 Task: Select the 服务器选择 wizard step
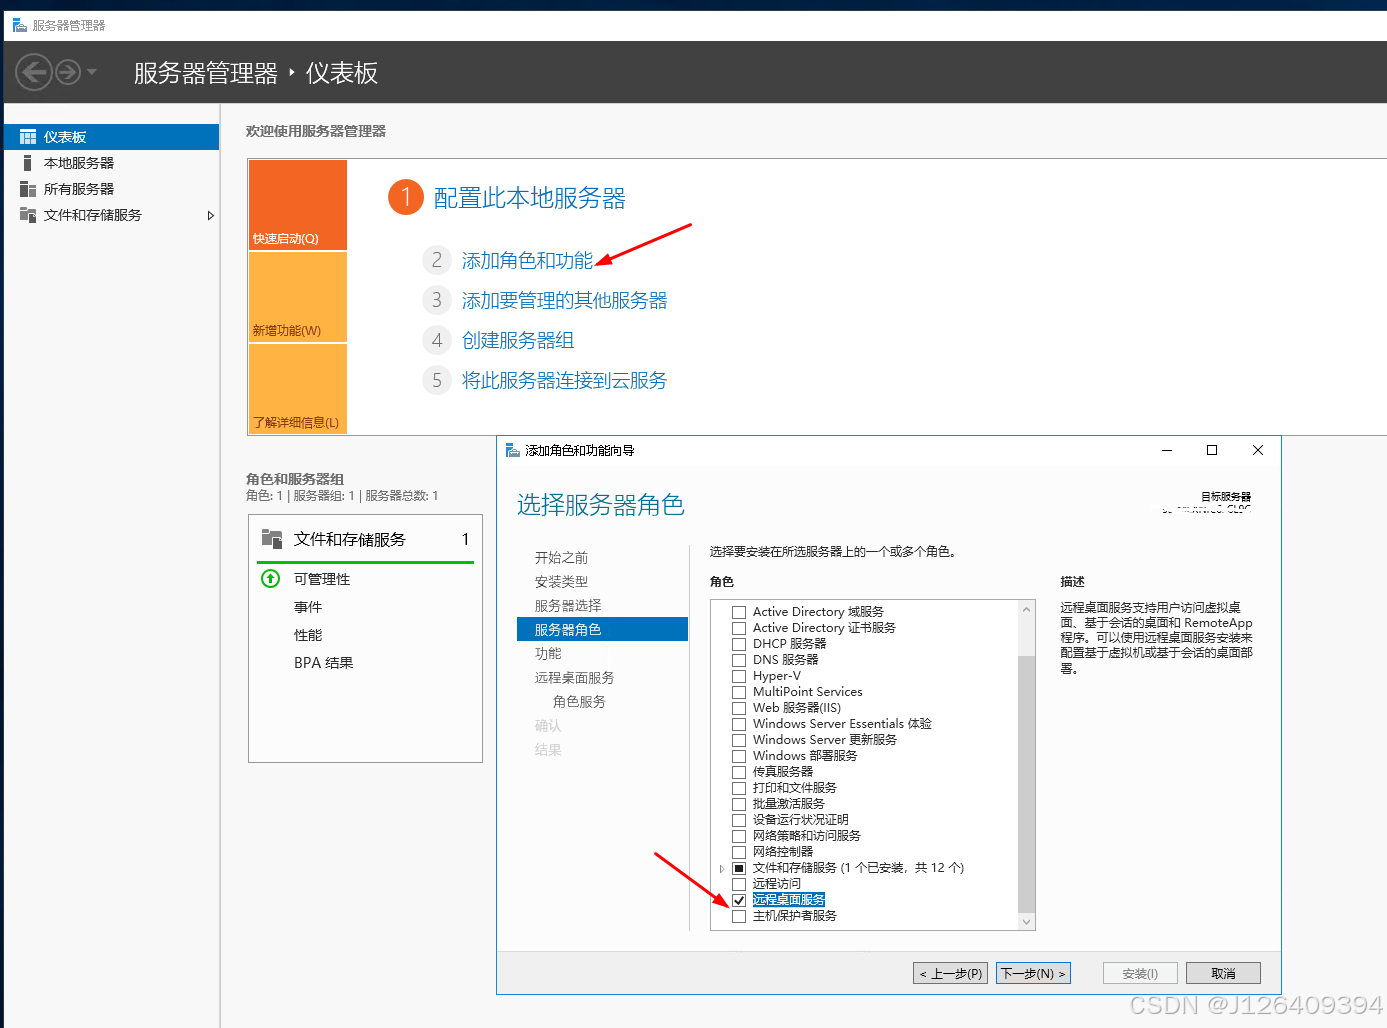[x=568, y=606]
